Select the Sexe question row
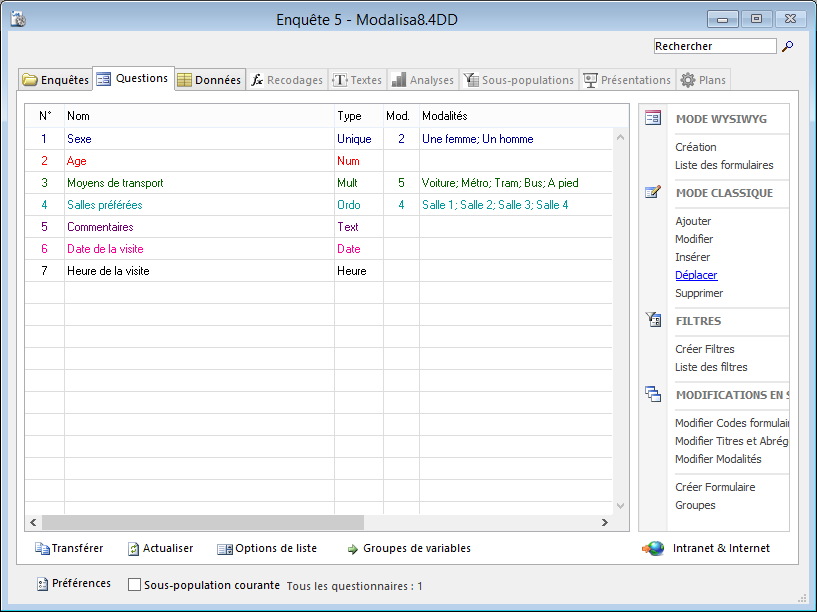The image size is (817, 612). [x=318, y=139]
